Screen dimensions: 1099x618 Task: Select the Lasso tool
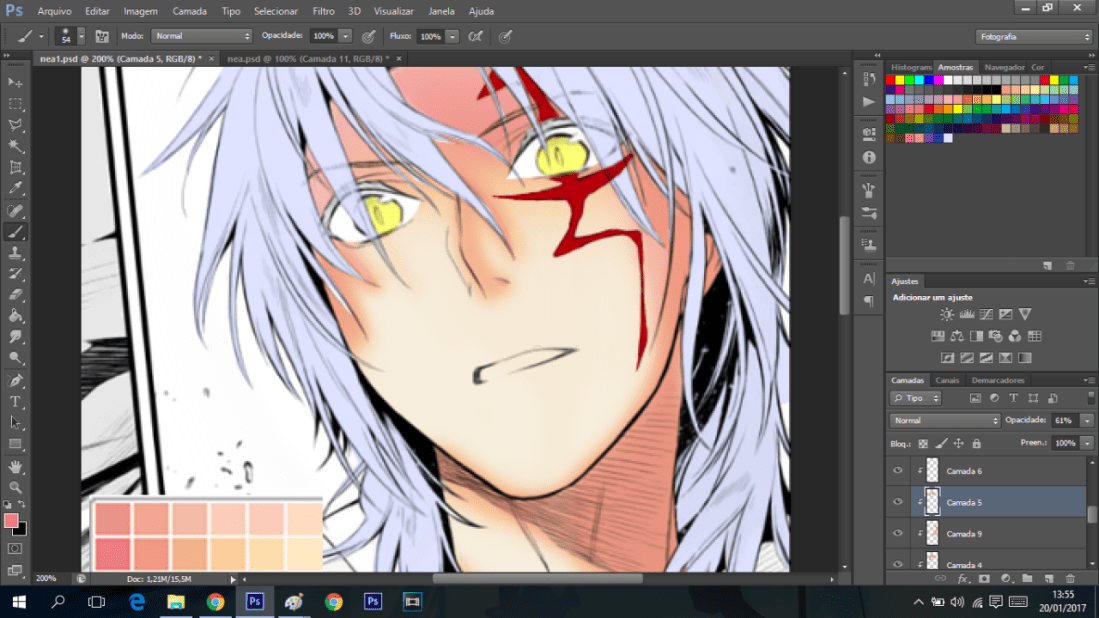click(x=16, y=125)
